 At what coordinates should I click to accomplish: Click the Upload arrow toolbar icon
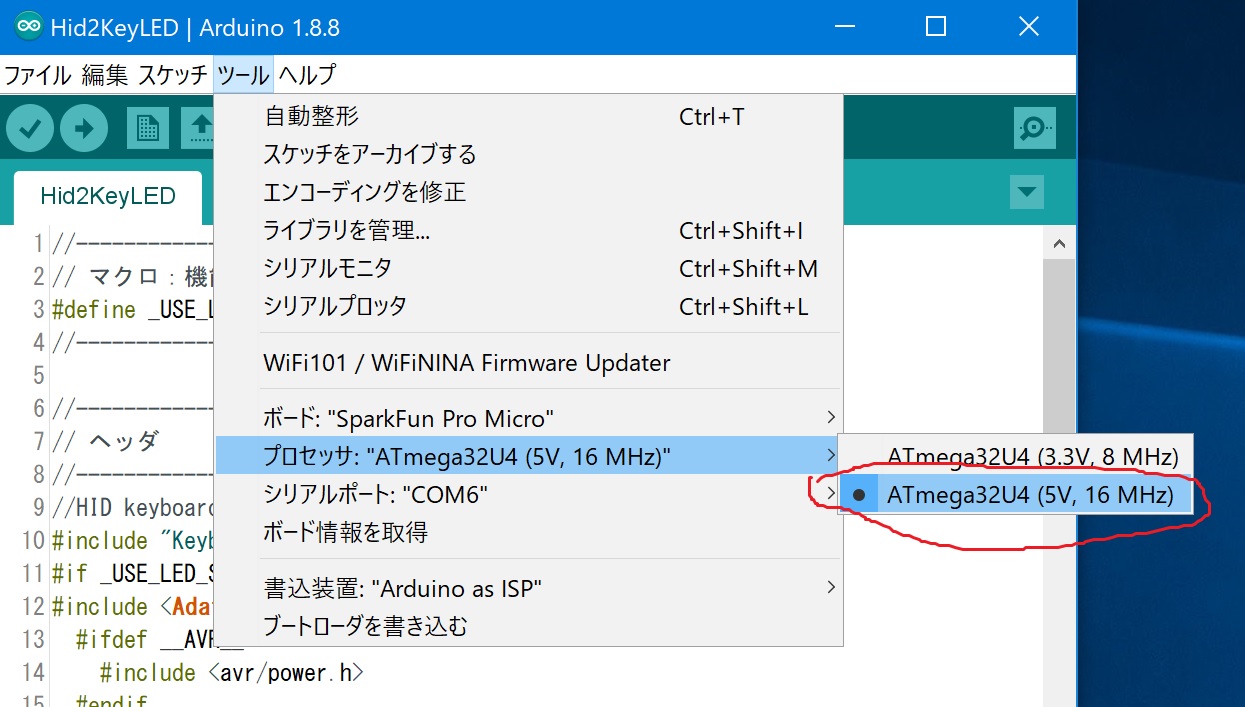click(84, 128)
